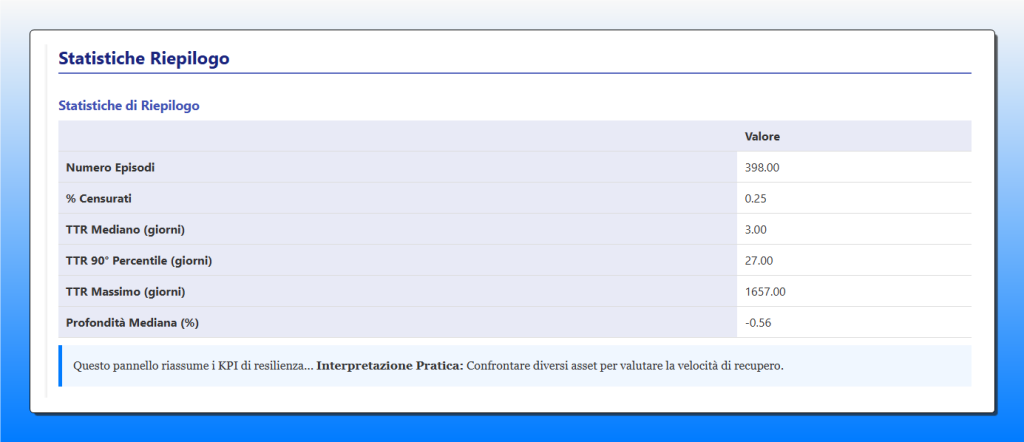Viewport: 1024px width, 442px height.
Task: Click the 27.00 value cell
Action: [x=759, y=260]
